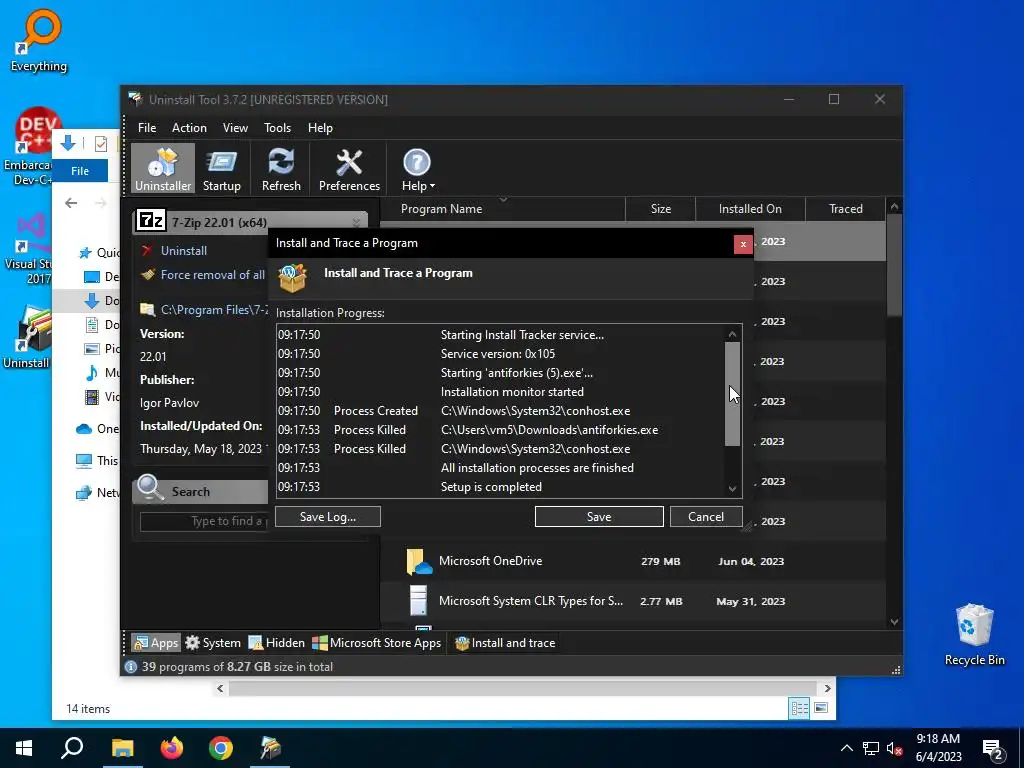1024x768 pixels.
Task: Open File tab in Explorer window
Action: click(x=80, y=171)
